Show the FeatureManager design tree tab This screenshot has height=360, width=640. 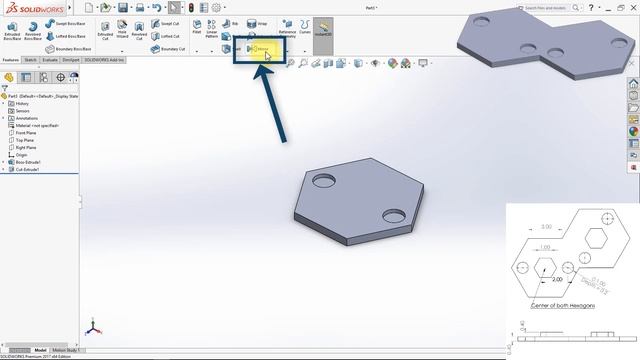click(9, 77)
